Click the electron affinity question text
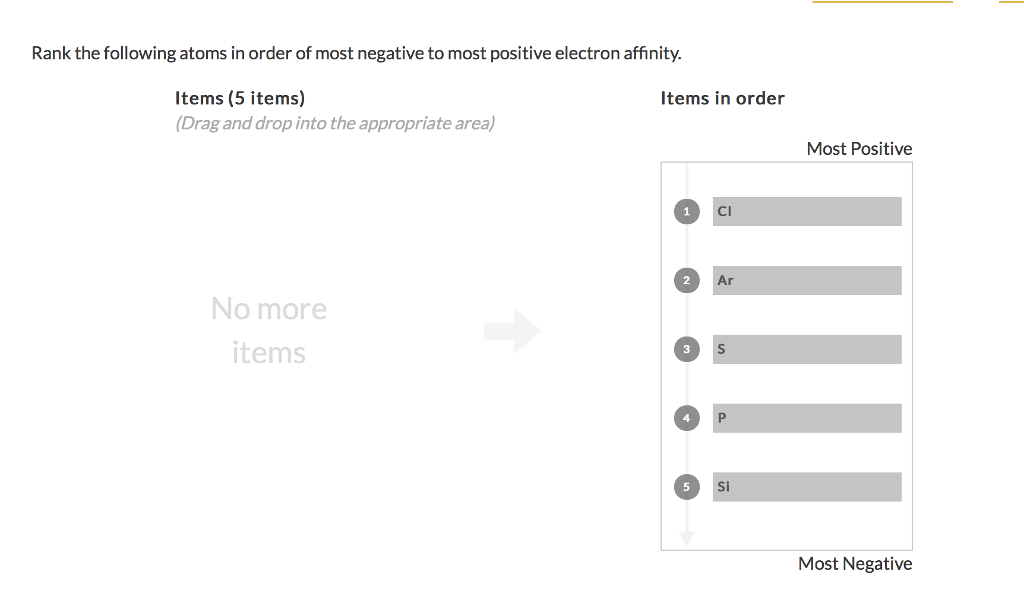The image size is (1024, 603). (x=356, y=53)
